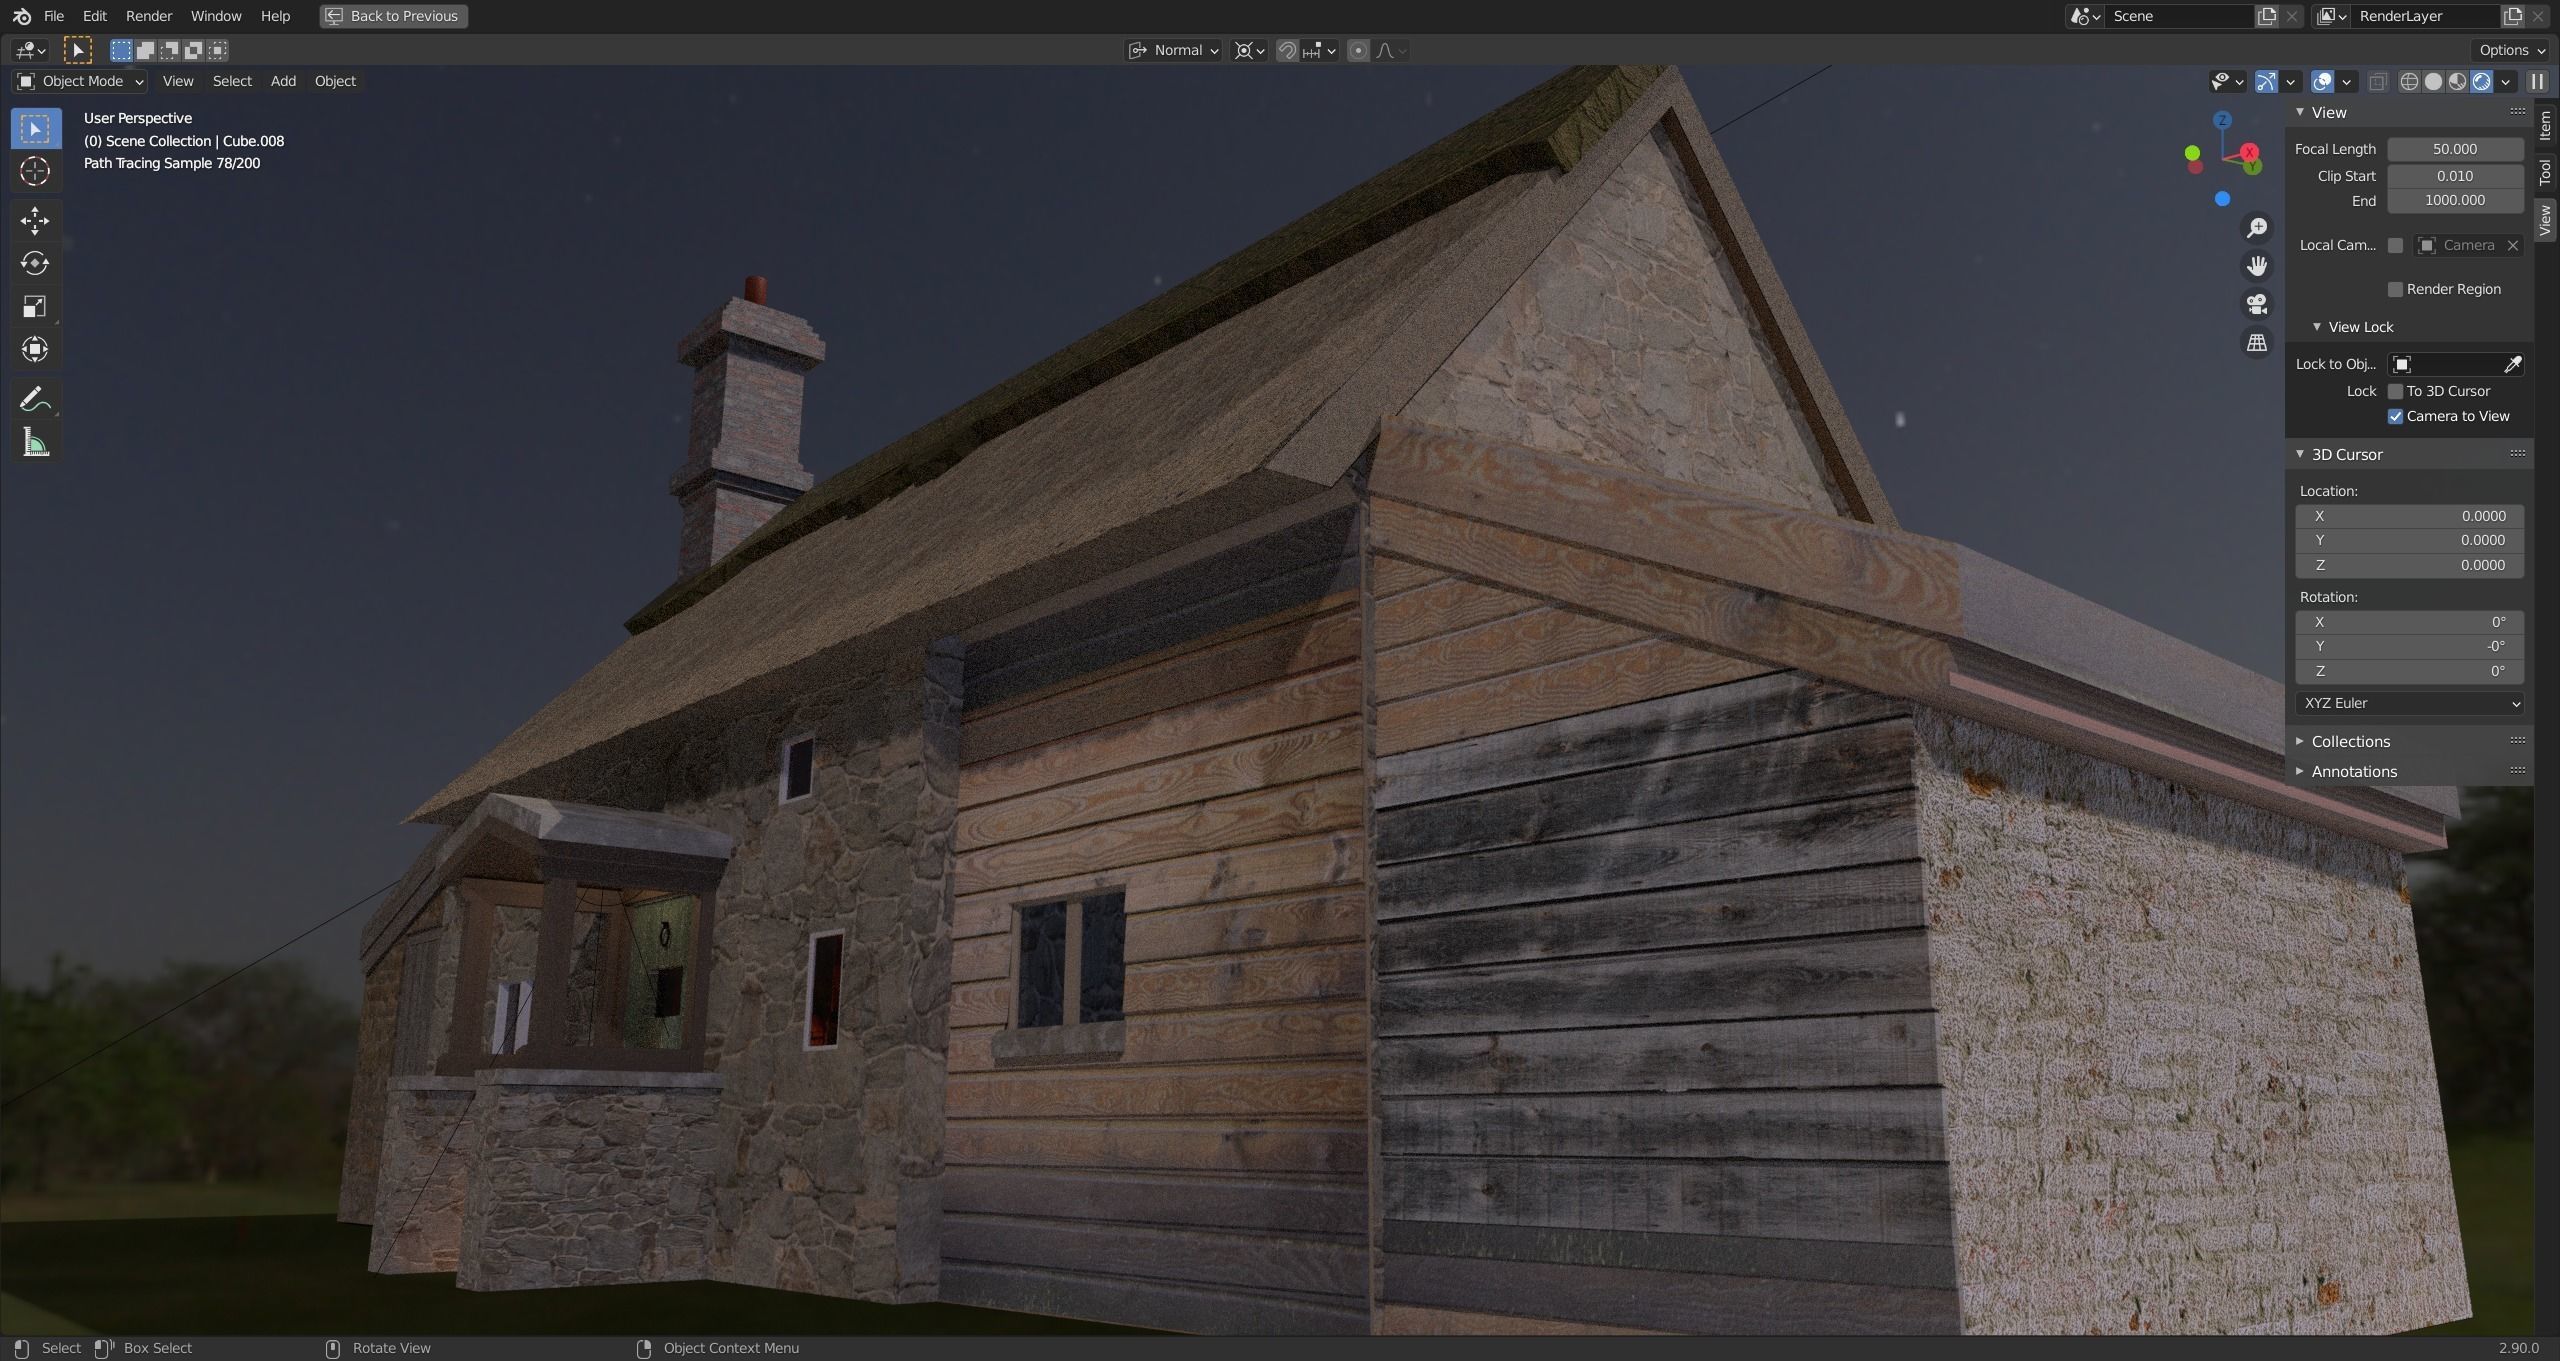Viewport: 2560px width, 1361px height.
Task: Open the File menu
Action: tap(54, 16)
